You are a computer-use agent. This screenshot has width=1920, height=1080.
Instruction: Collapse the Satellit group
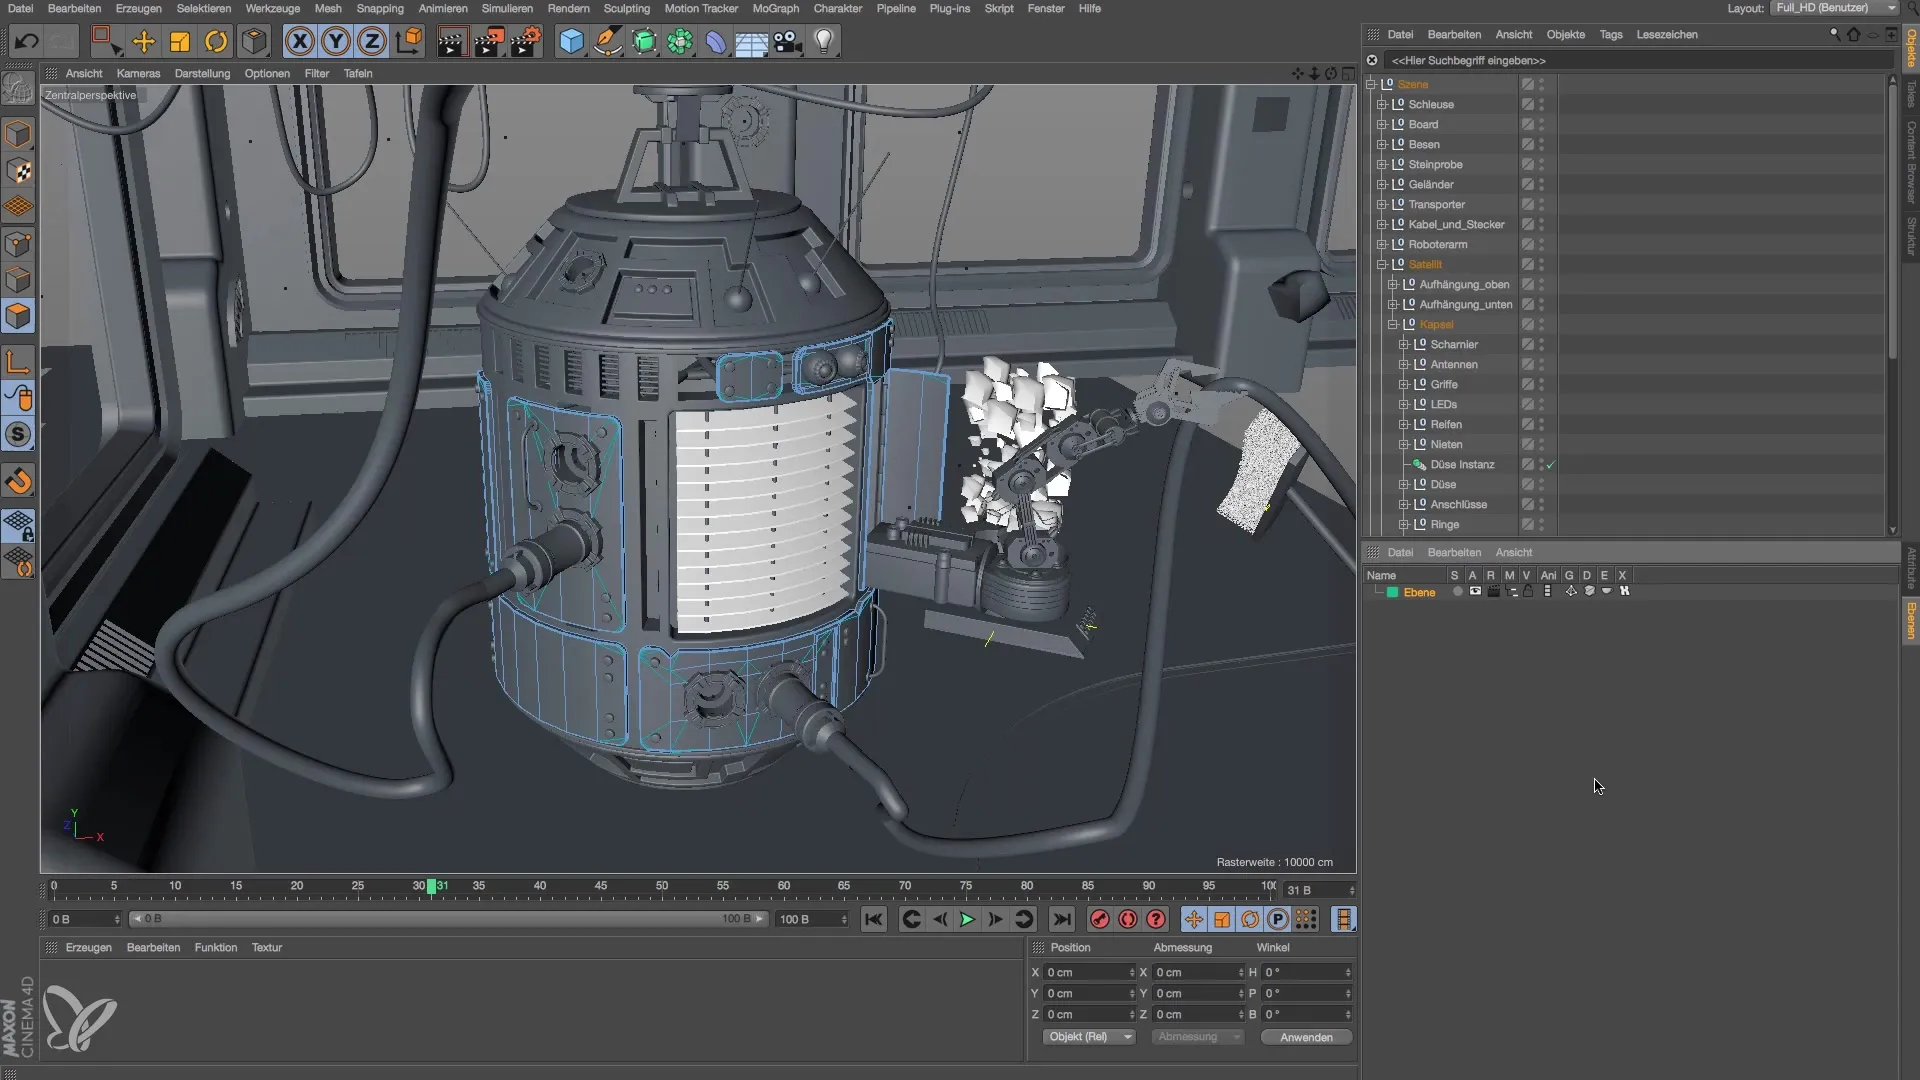[1382, 264]
